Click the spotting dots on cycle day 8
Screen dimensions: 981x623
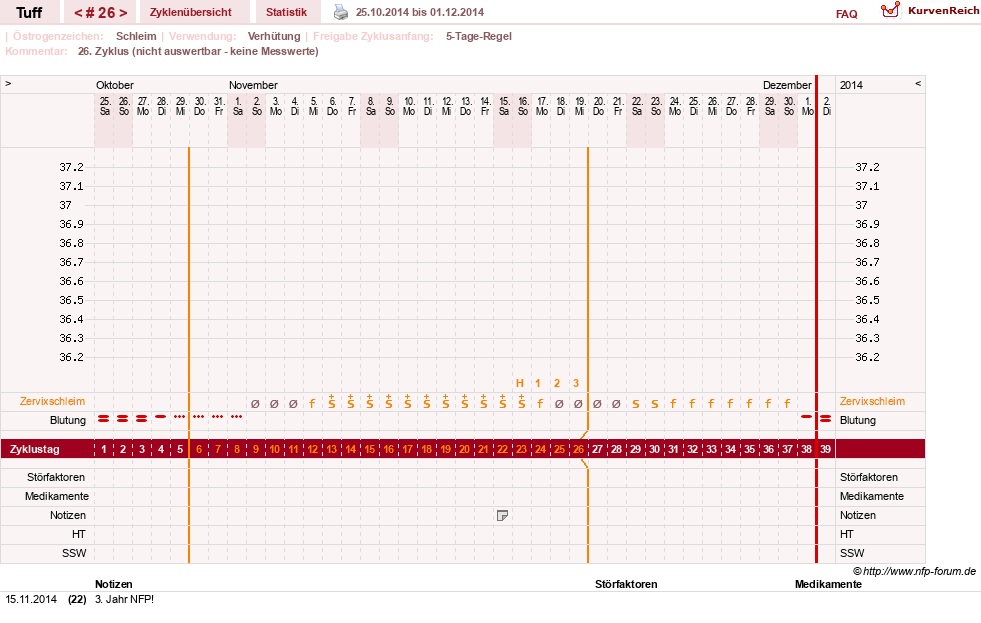[x=236, y=417]
